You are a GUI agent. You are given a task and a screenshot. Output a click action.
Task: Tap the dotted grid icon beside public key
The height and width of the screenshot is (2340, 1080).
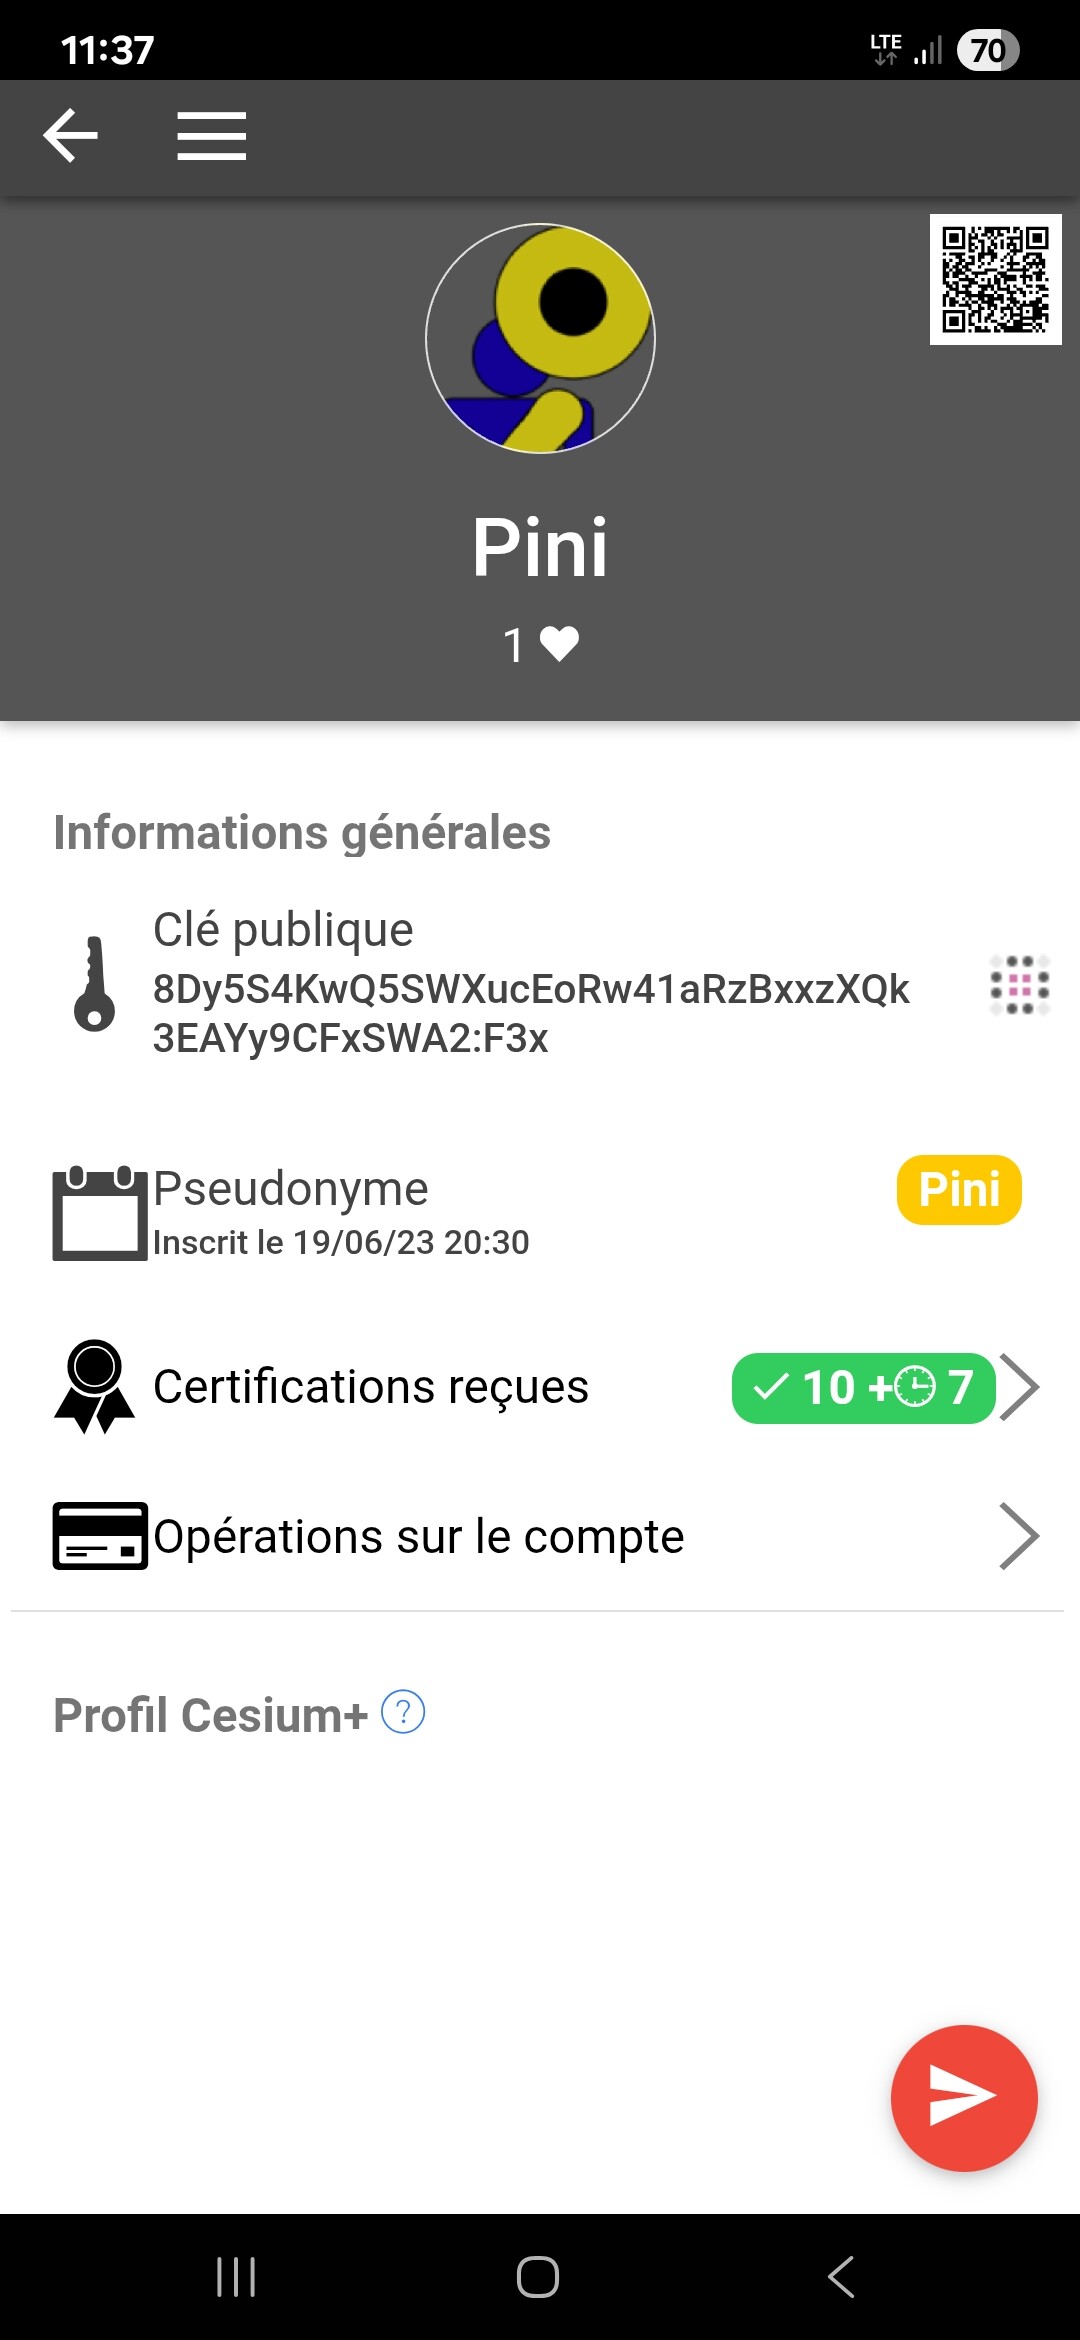1019,985
